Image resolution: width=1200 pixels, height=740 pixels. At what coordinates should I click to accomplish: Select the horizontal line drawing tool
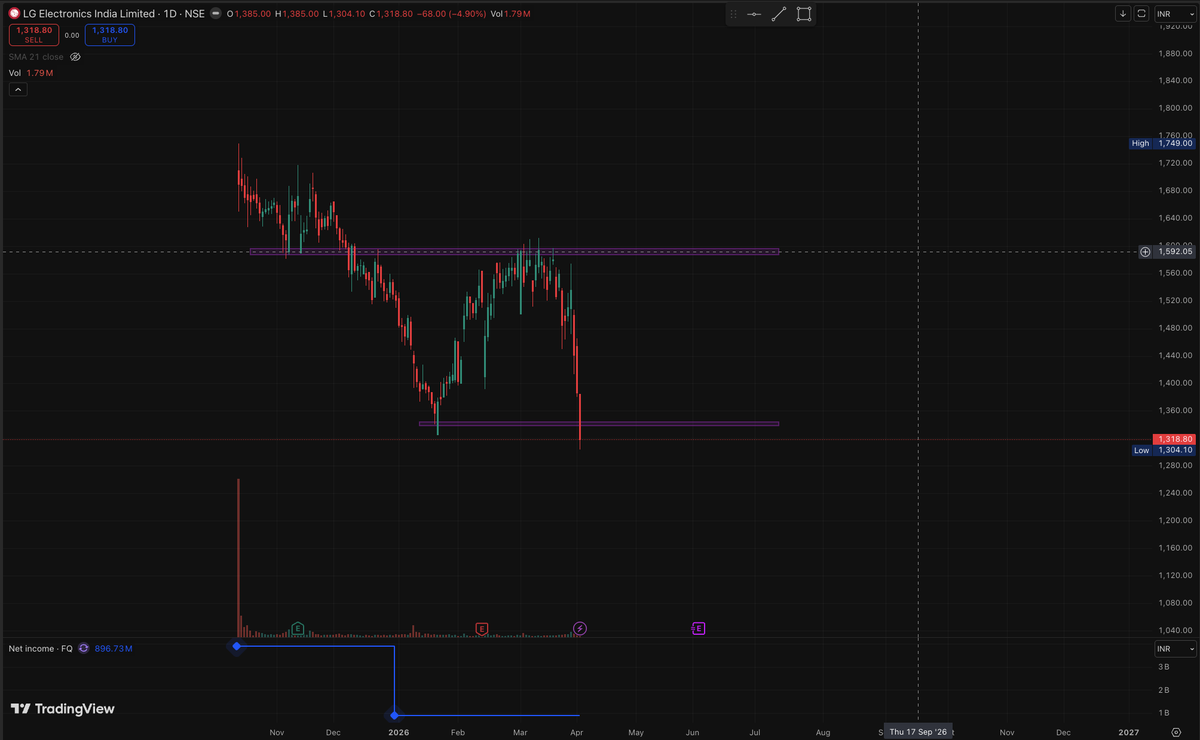pos(753,14)
